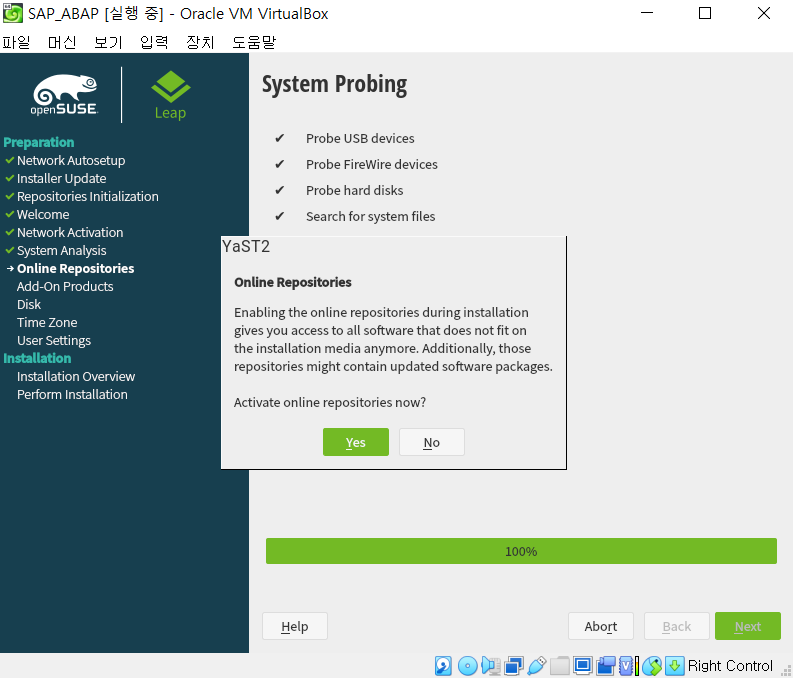Click checkmark beside Probe hard disks
The image size is (793, 678).
(x=280, y=190)
